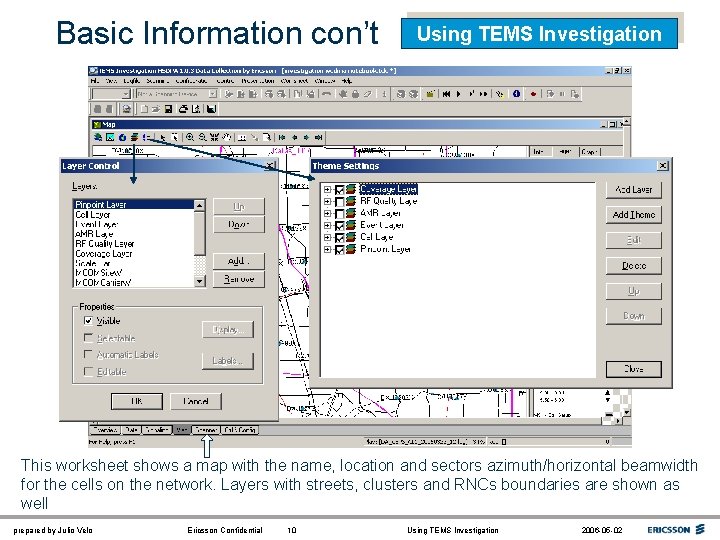Screen dimensions: 720x540
Task: Choose the arrow selection tool in the Map toolbar
Action: 163,137
